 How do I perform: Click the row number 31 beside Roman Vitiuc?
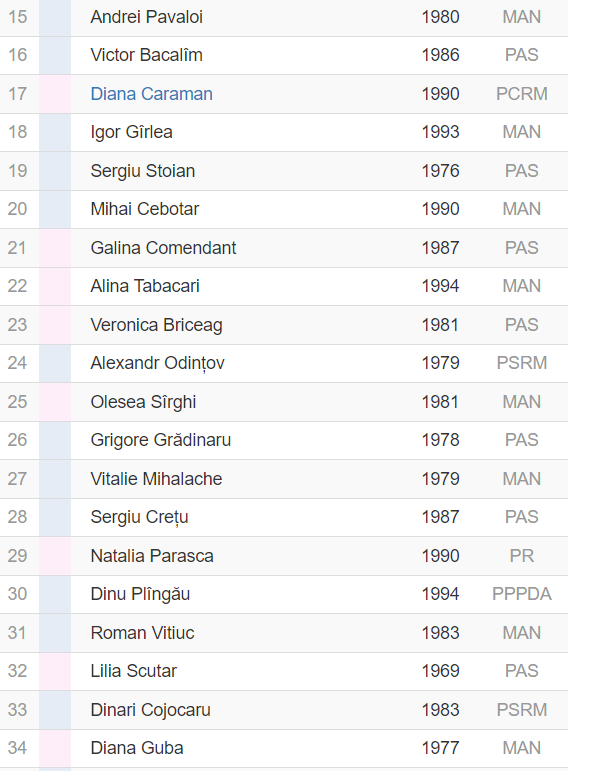click(x=17, y=633)
